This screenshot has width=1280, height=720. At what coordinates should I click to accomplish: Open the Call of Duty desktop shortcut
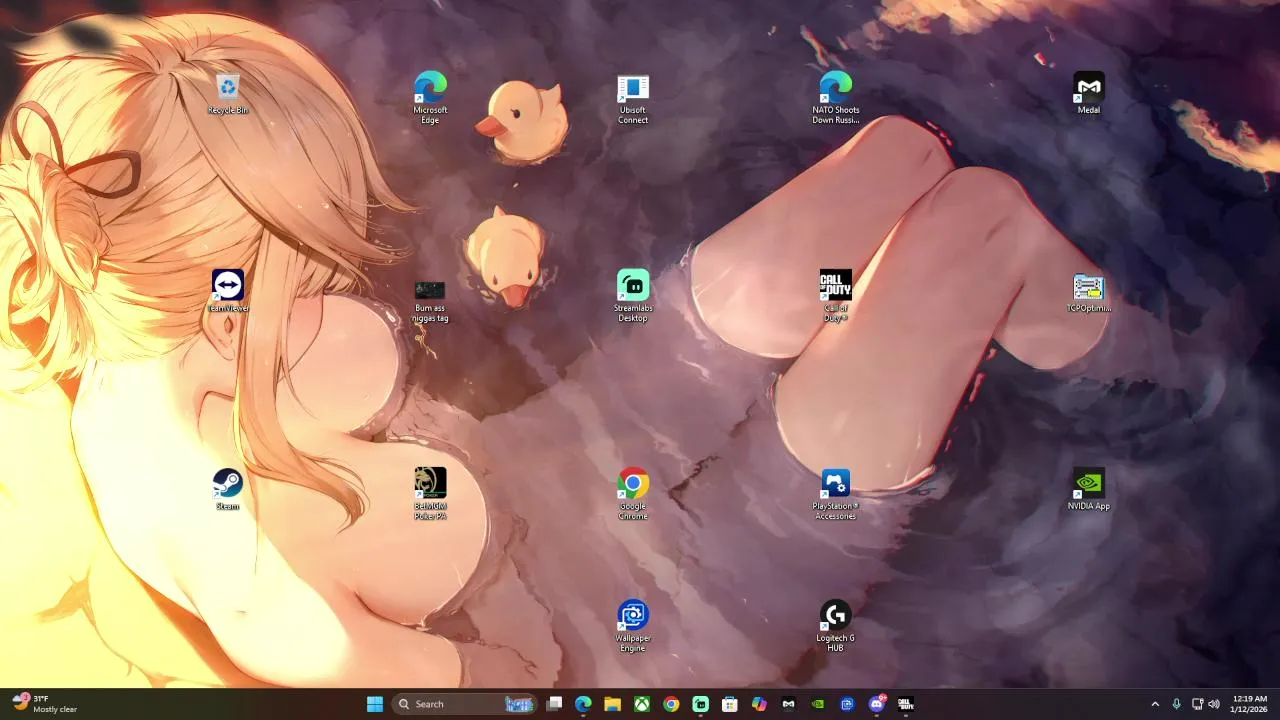[x=836, y=296]
